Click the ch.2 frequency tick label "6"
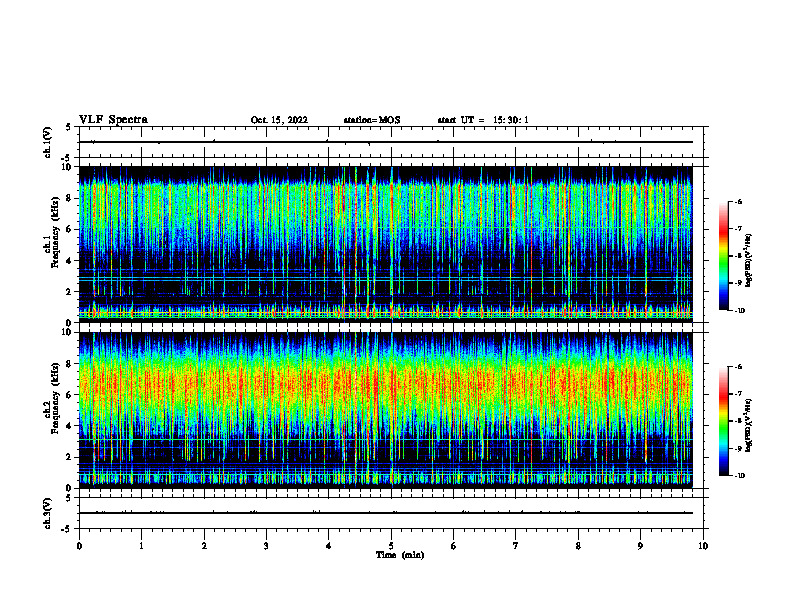The width and height of the screenshot is (792, 612). point(70,395)
